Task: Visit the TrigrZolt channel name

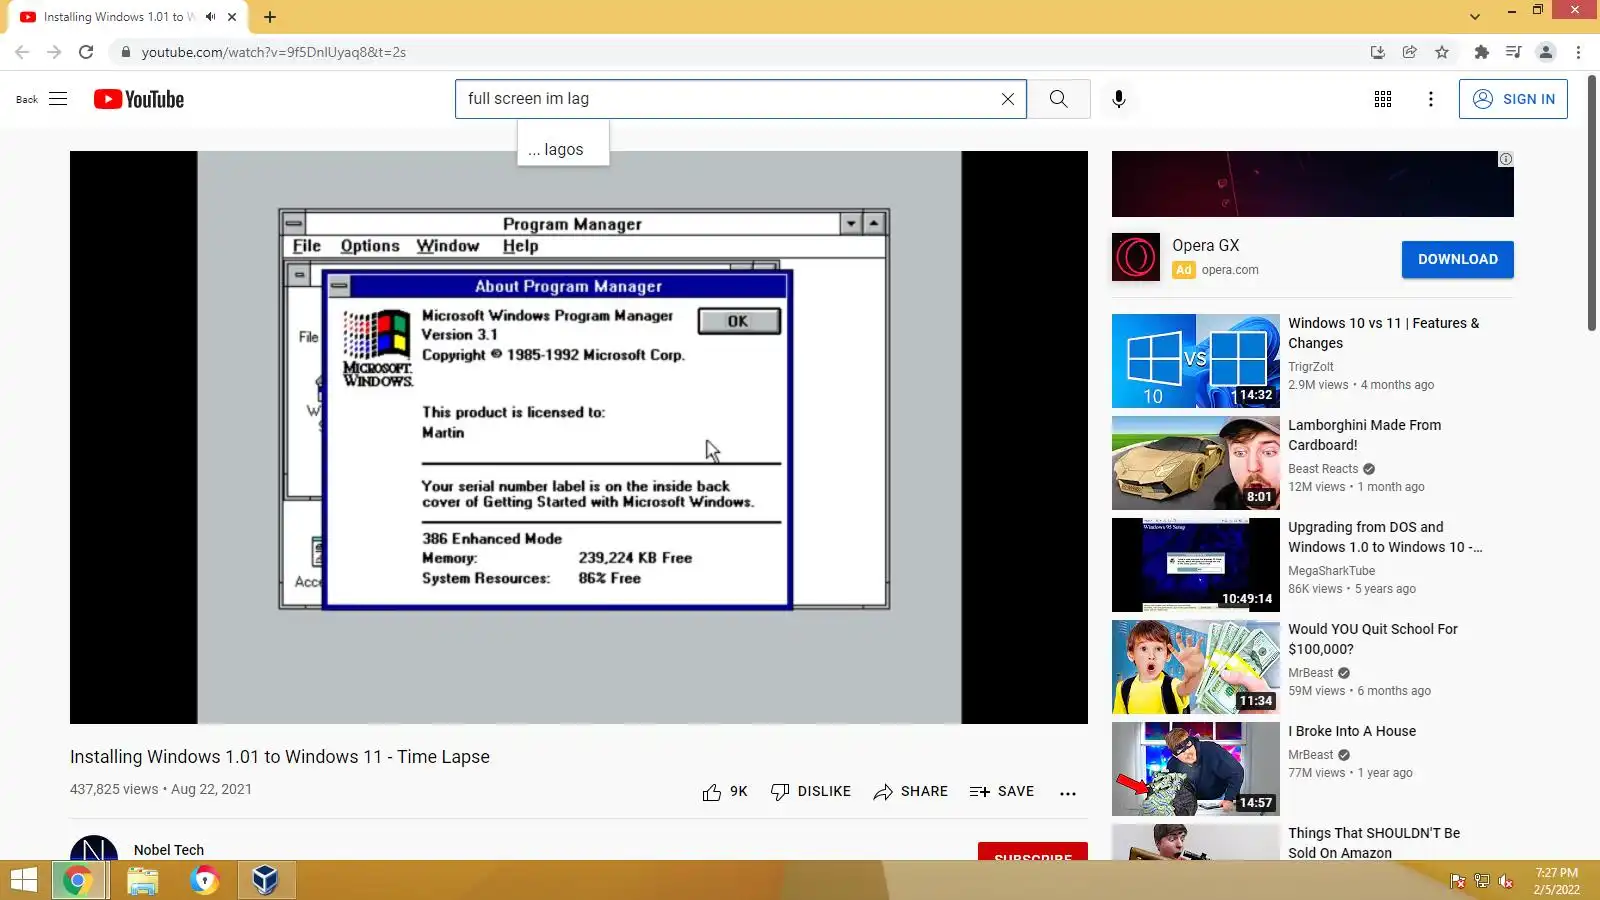Action: [x=1311, y=367]
